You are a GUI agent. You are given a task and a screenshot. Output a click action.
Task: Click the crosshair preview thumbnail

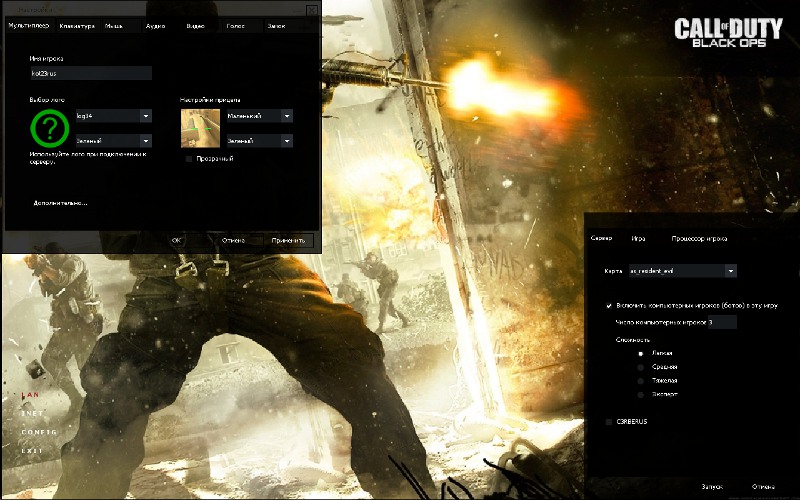point(201,129)
